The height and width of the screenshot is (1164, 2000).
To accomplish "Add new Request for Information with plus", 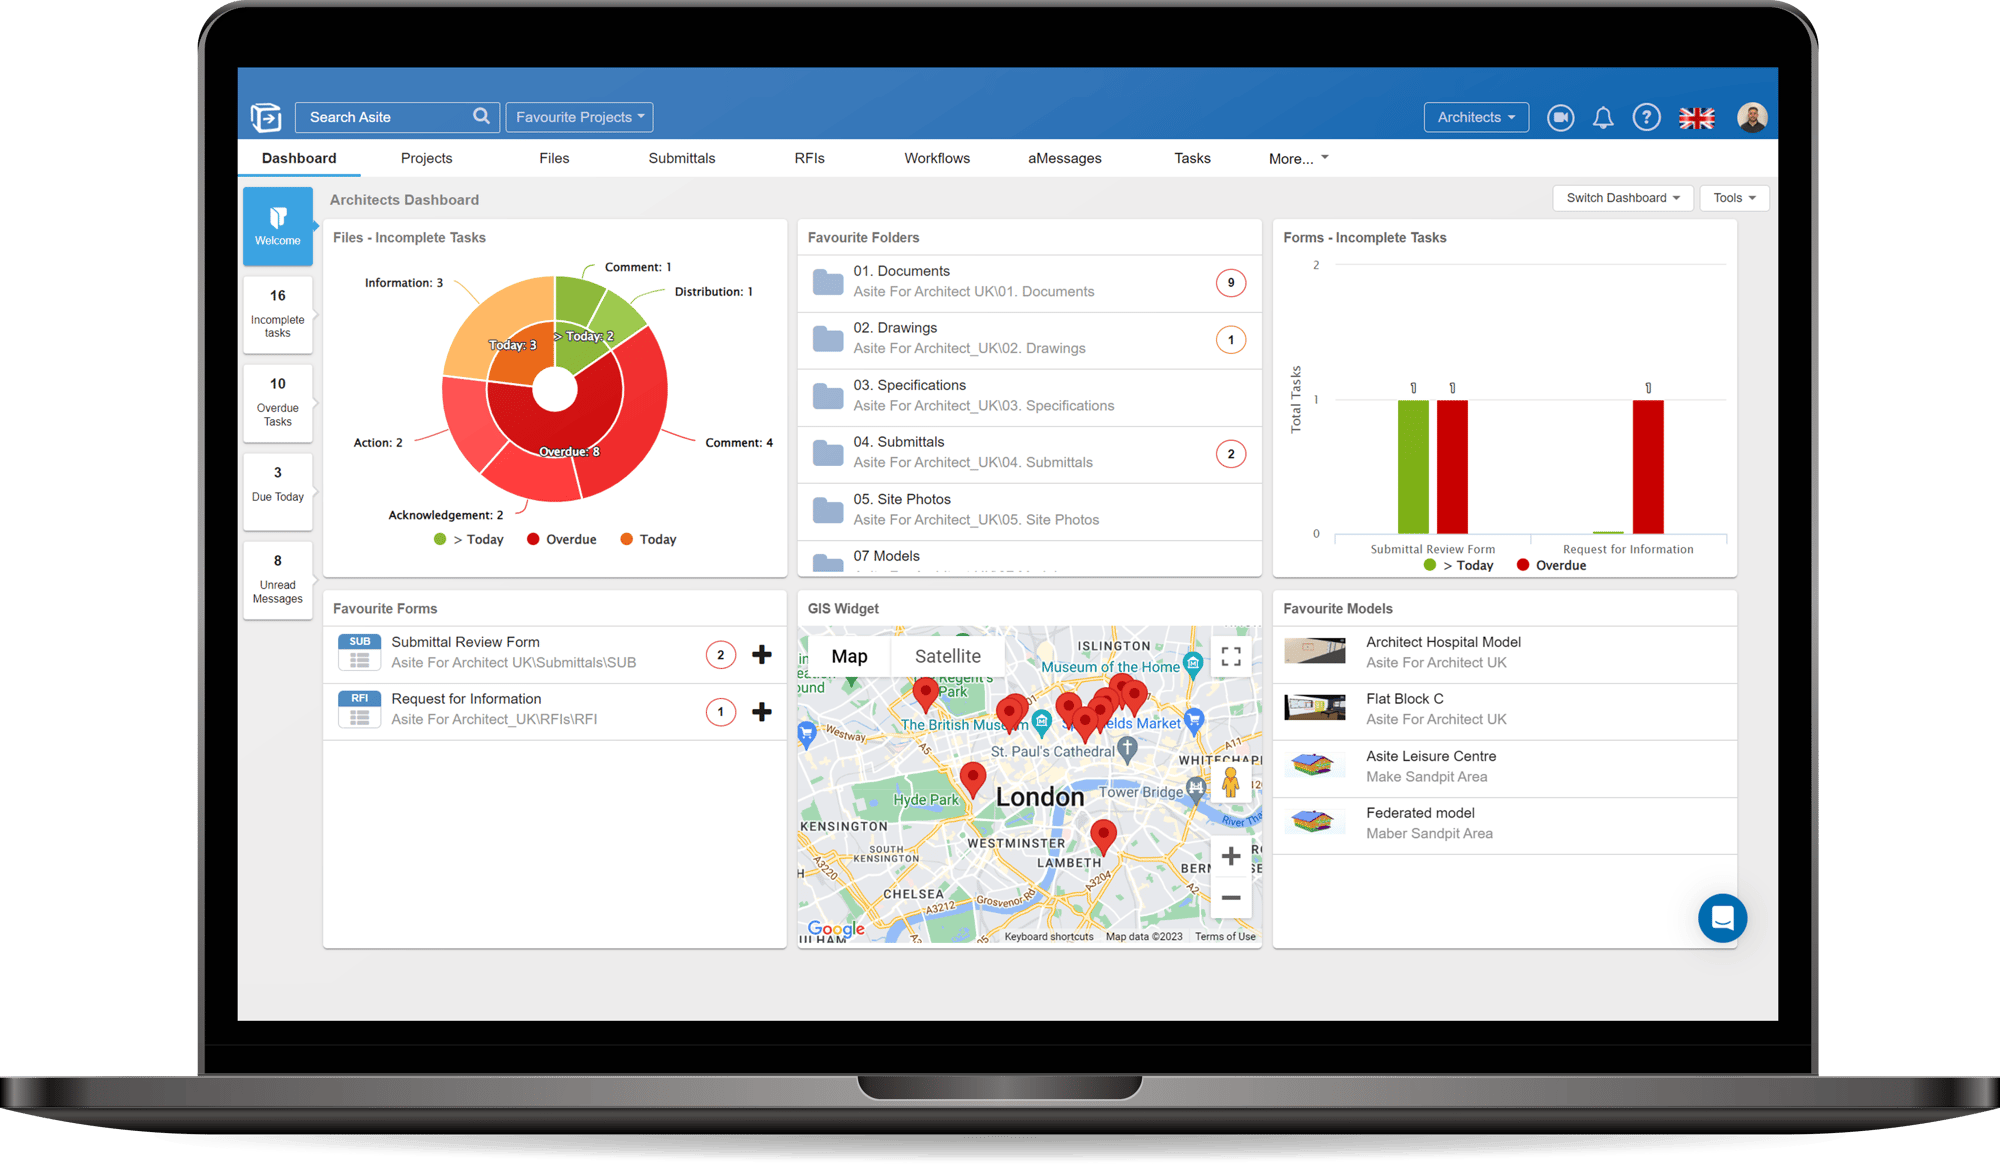I will click(x=762, y=711).
